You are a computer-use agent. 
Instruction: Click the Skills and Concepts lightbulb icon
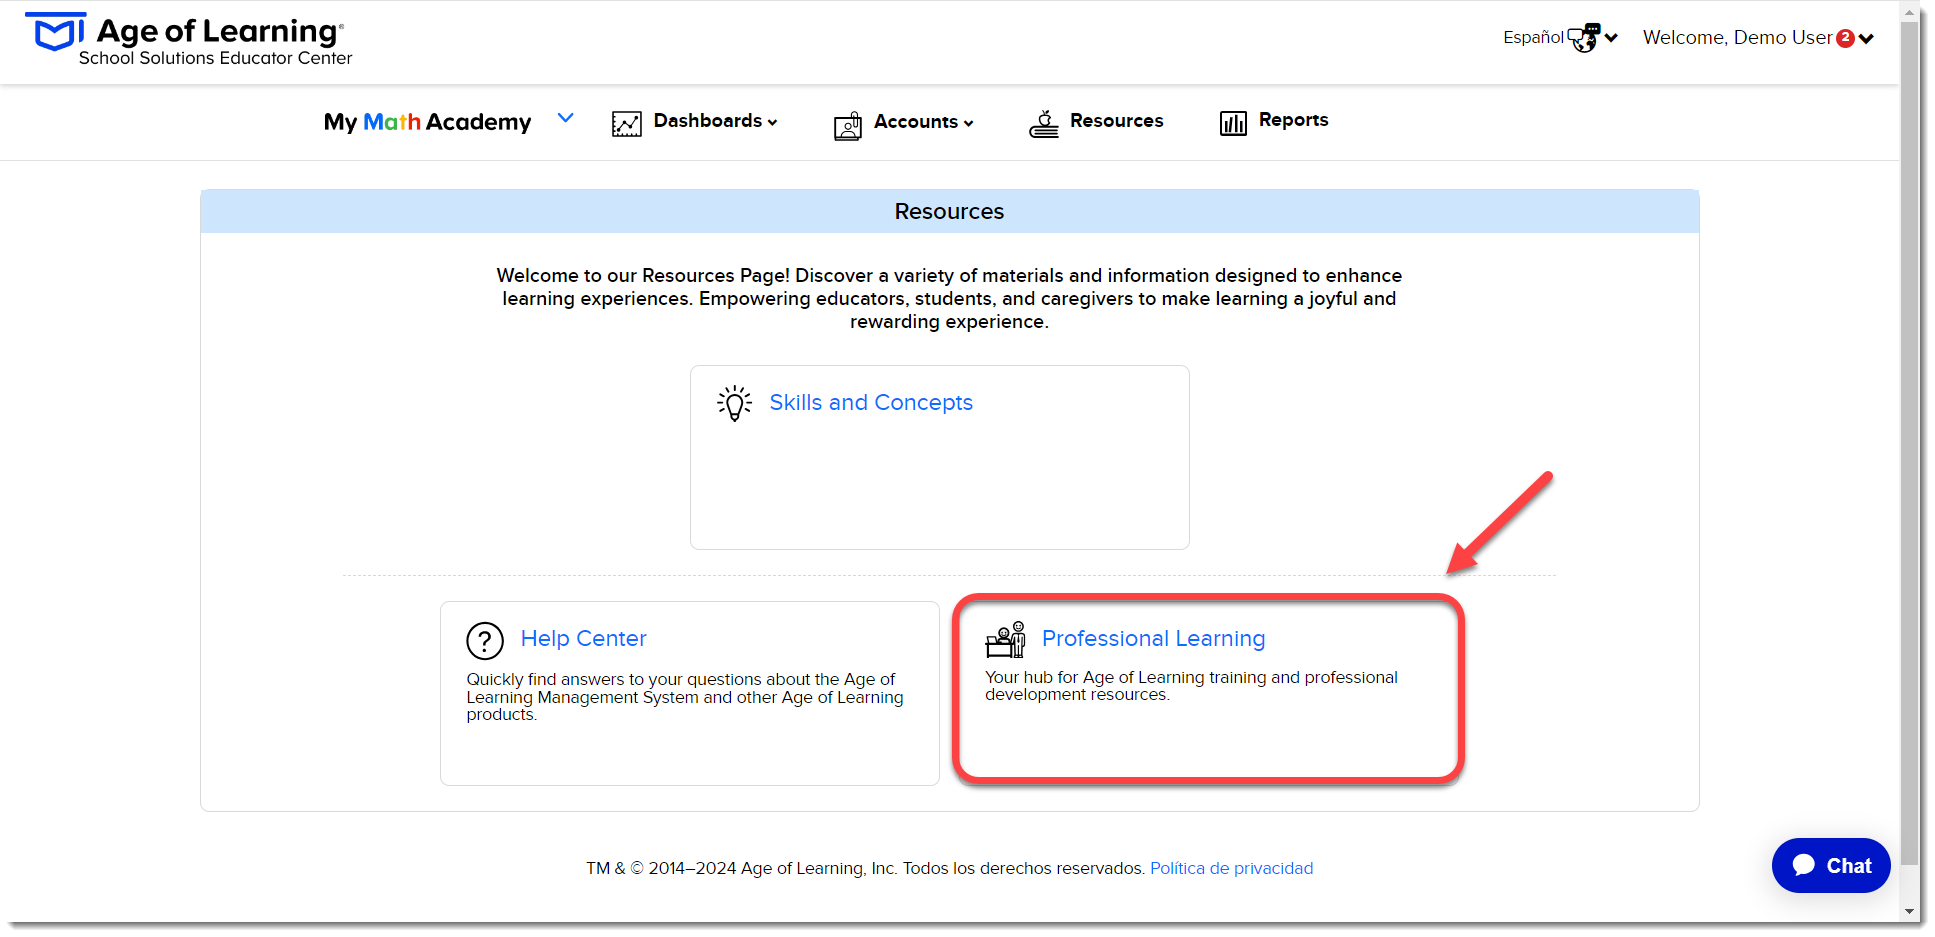pos(735,403)
